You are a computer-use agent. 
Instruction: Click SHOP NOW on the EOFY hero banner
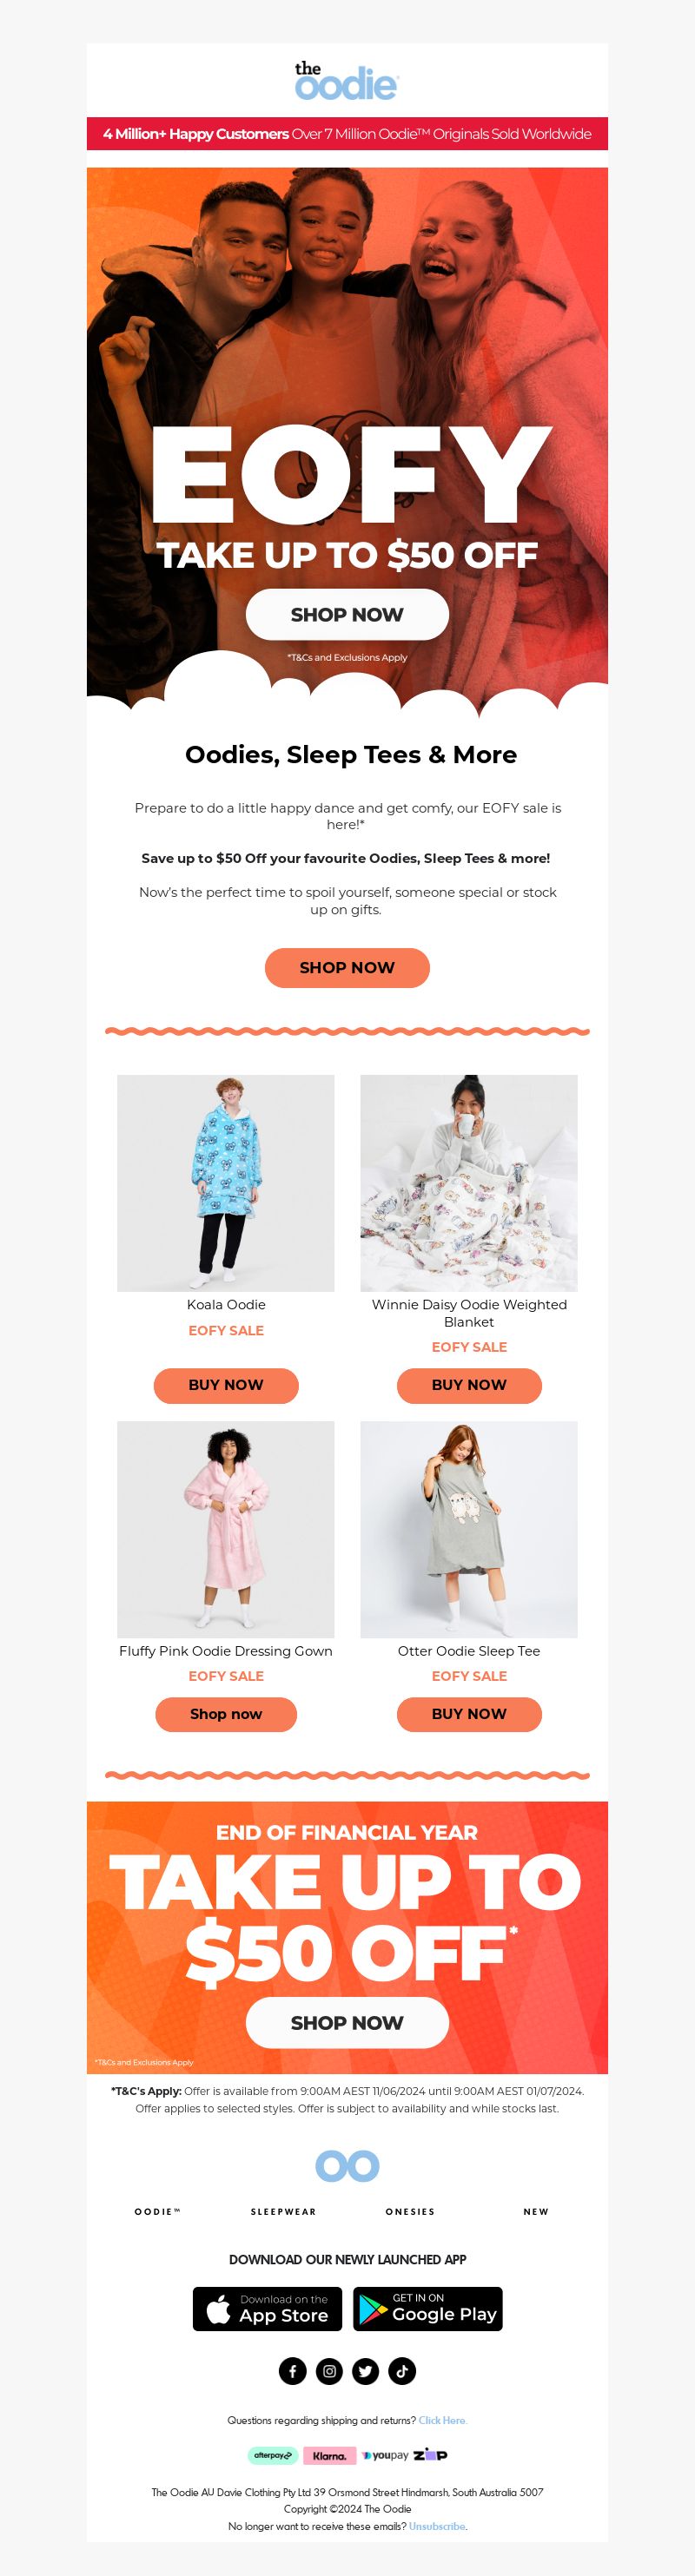tap(347, 614)
